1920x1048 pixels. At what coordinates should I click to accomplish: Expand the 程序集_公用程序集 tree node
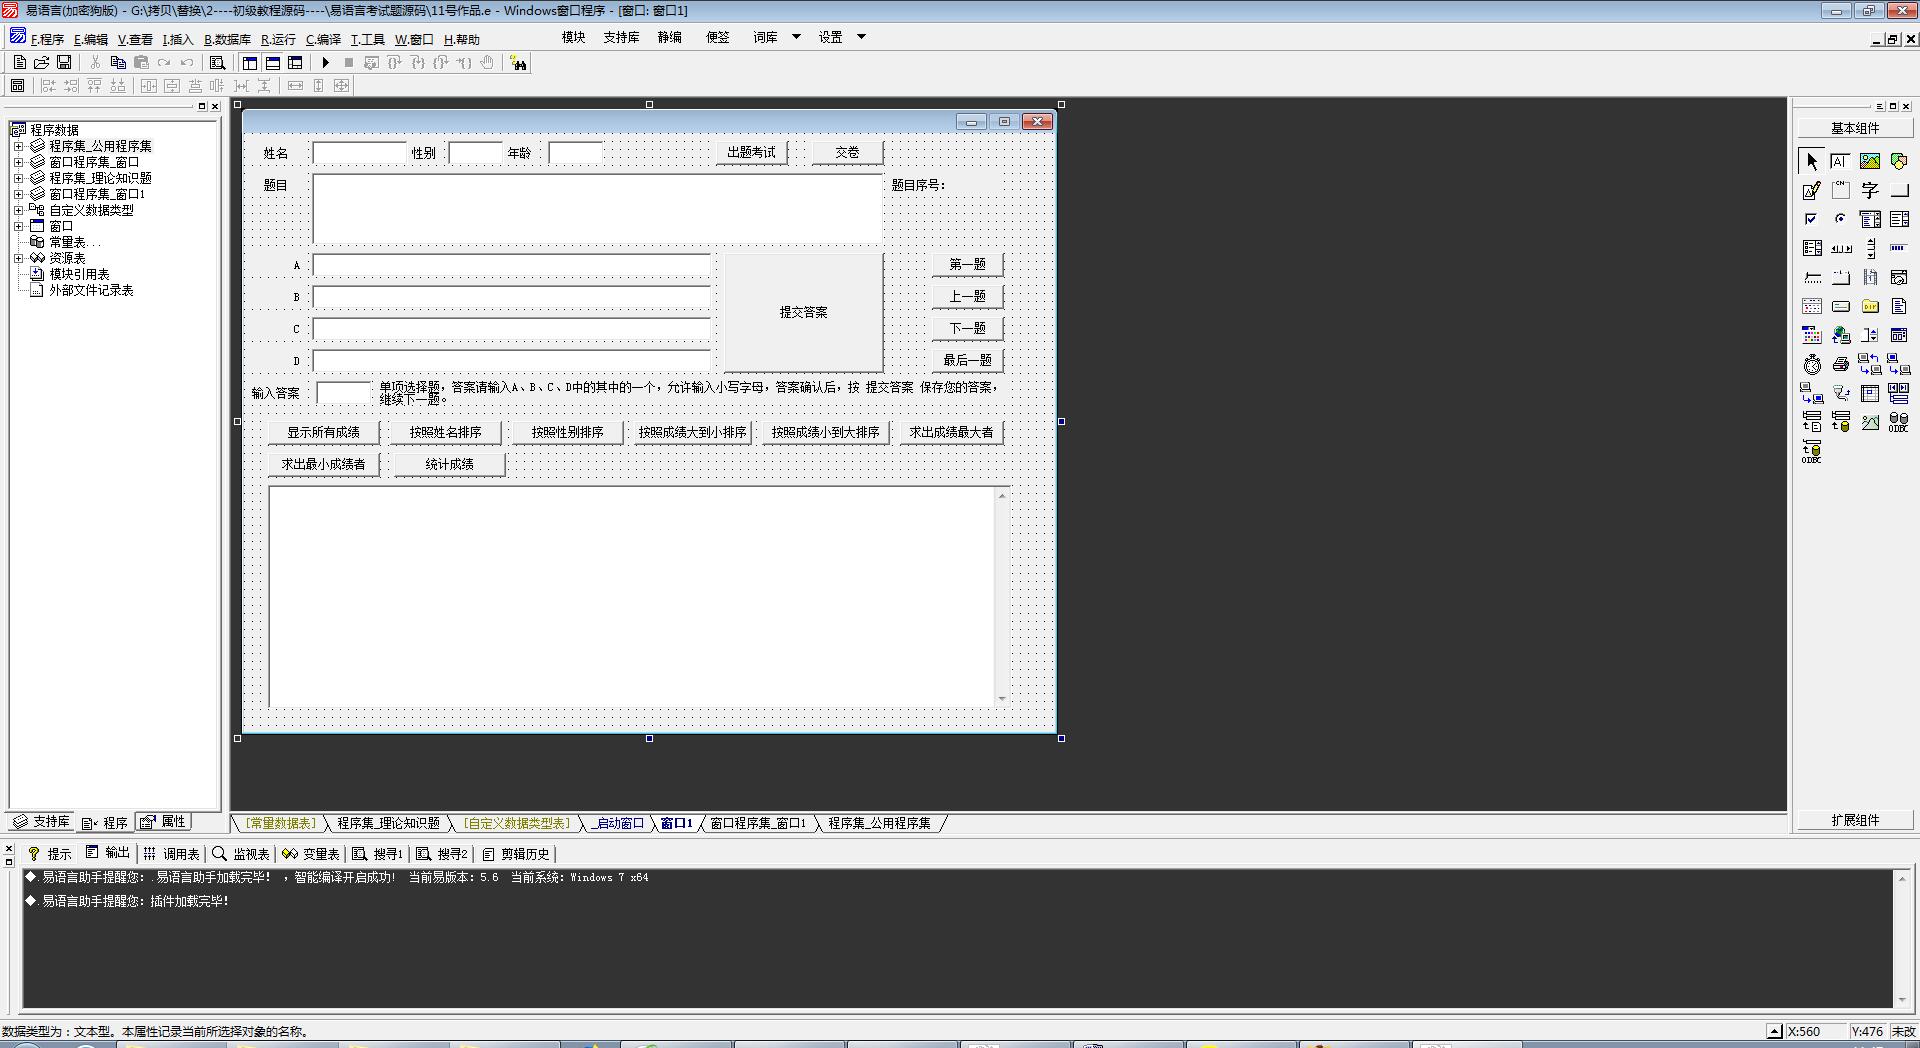(18, 146)
